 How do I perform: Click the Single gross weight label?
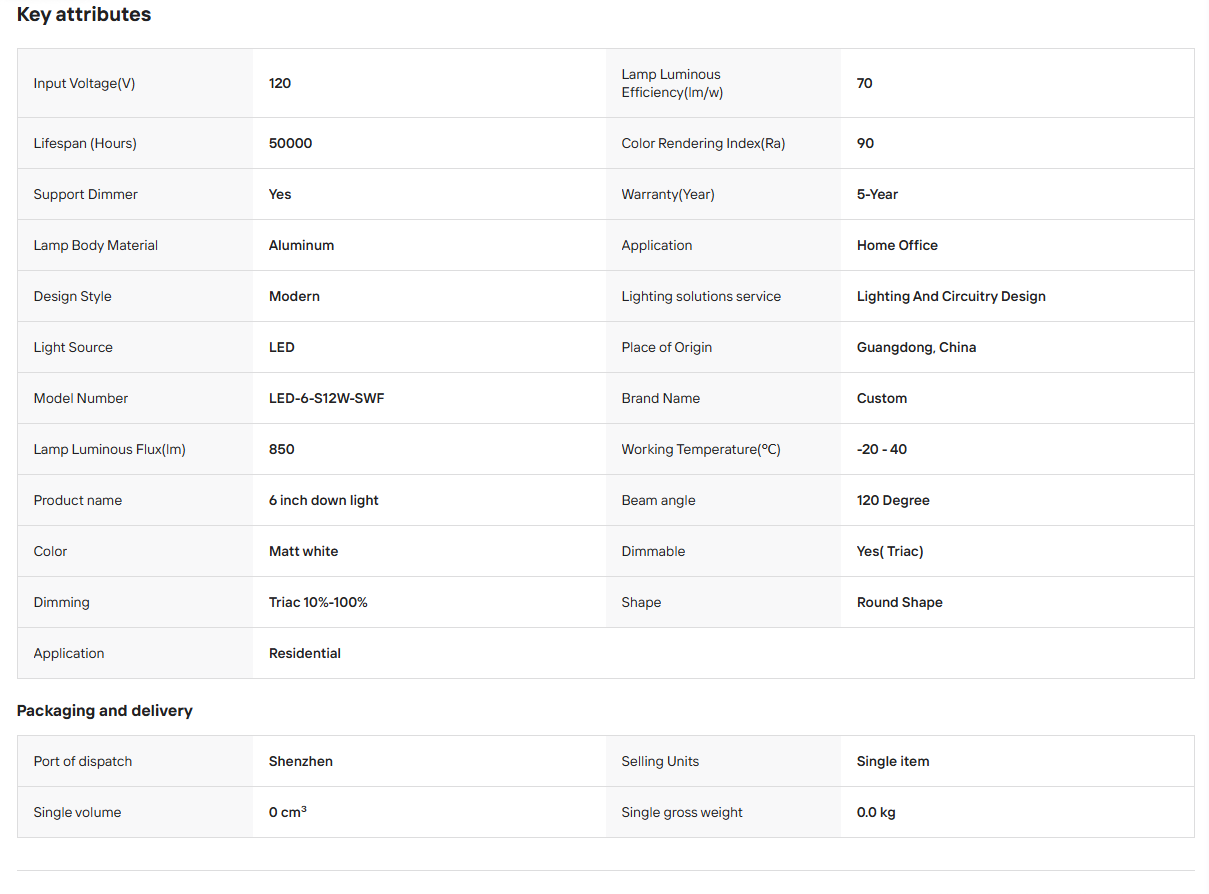tap(682, 812)
